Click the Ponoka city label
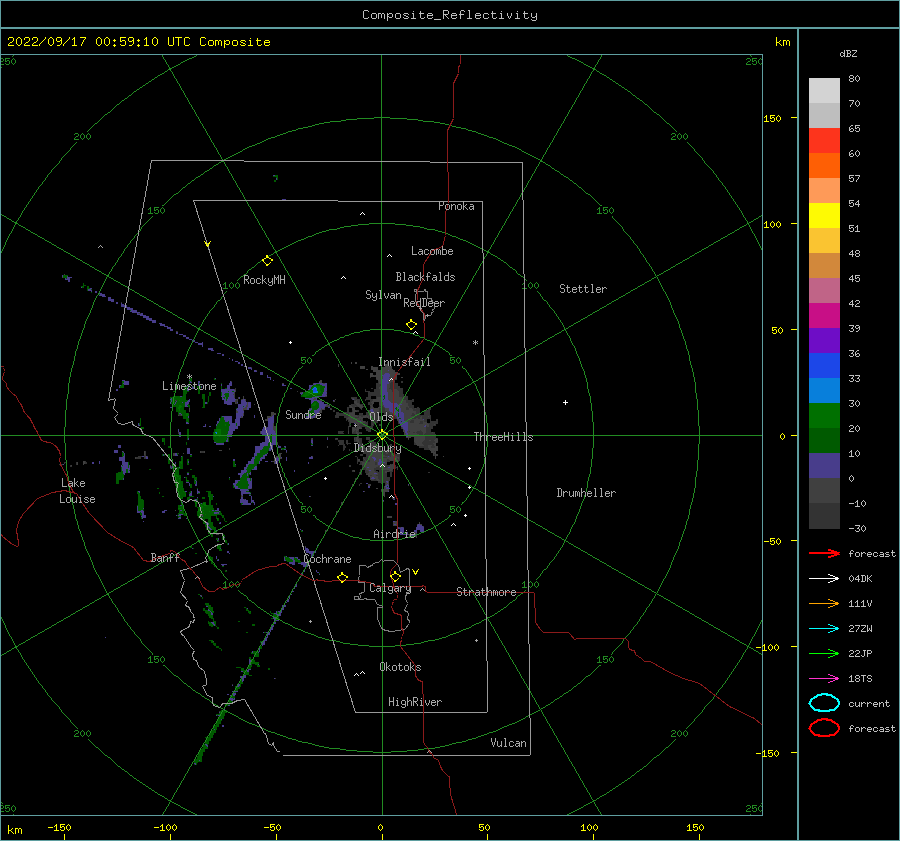The height and width of the screenshot is (841, 900). (456, 206)
